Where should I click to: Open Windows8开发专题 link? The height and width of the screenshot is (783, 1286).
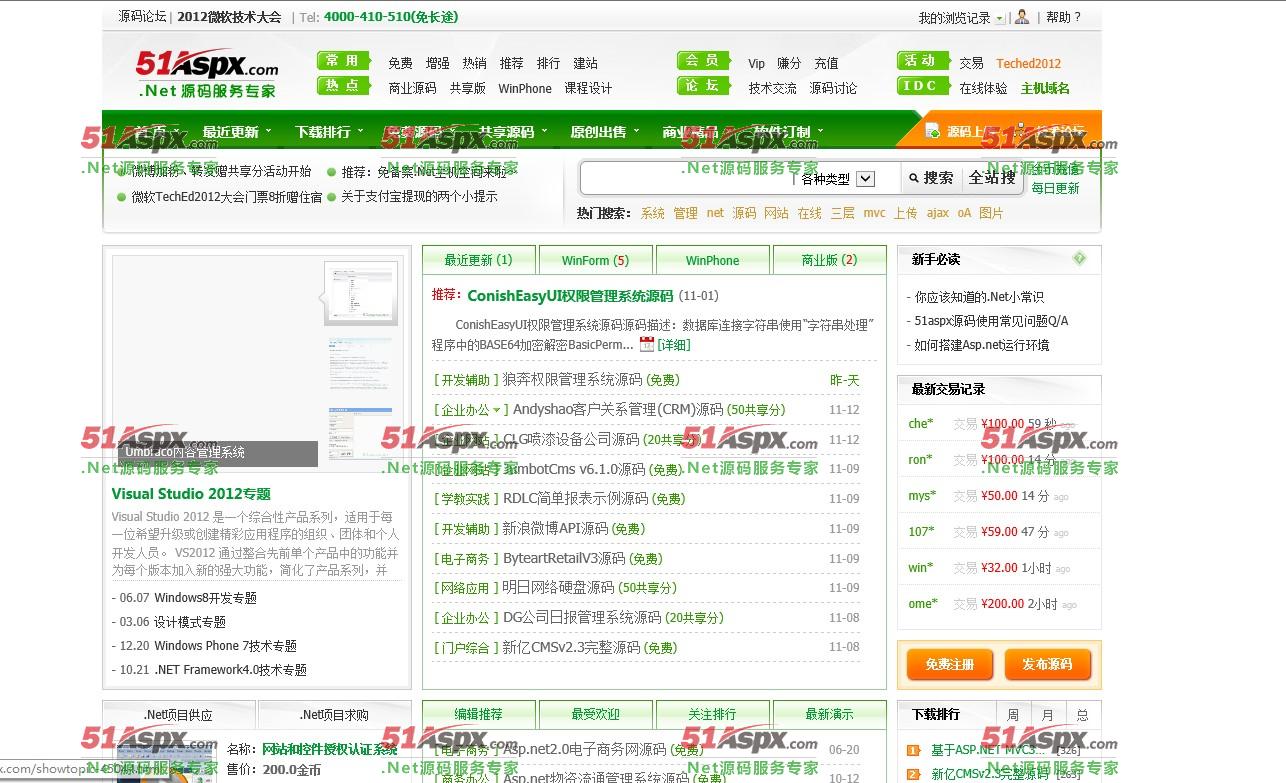pyautogui.click(x=205, y=598)
